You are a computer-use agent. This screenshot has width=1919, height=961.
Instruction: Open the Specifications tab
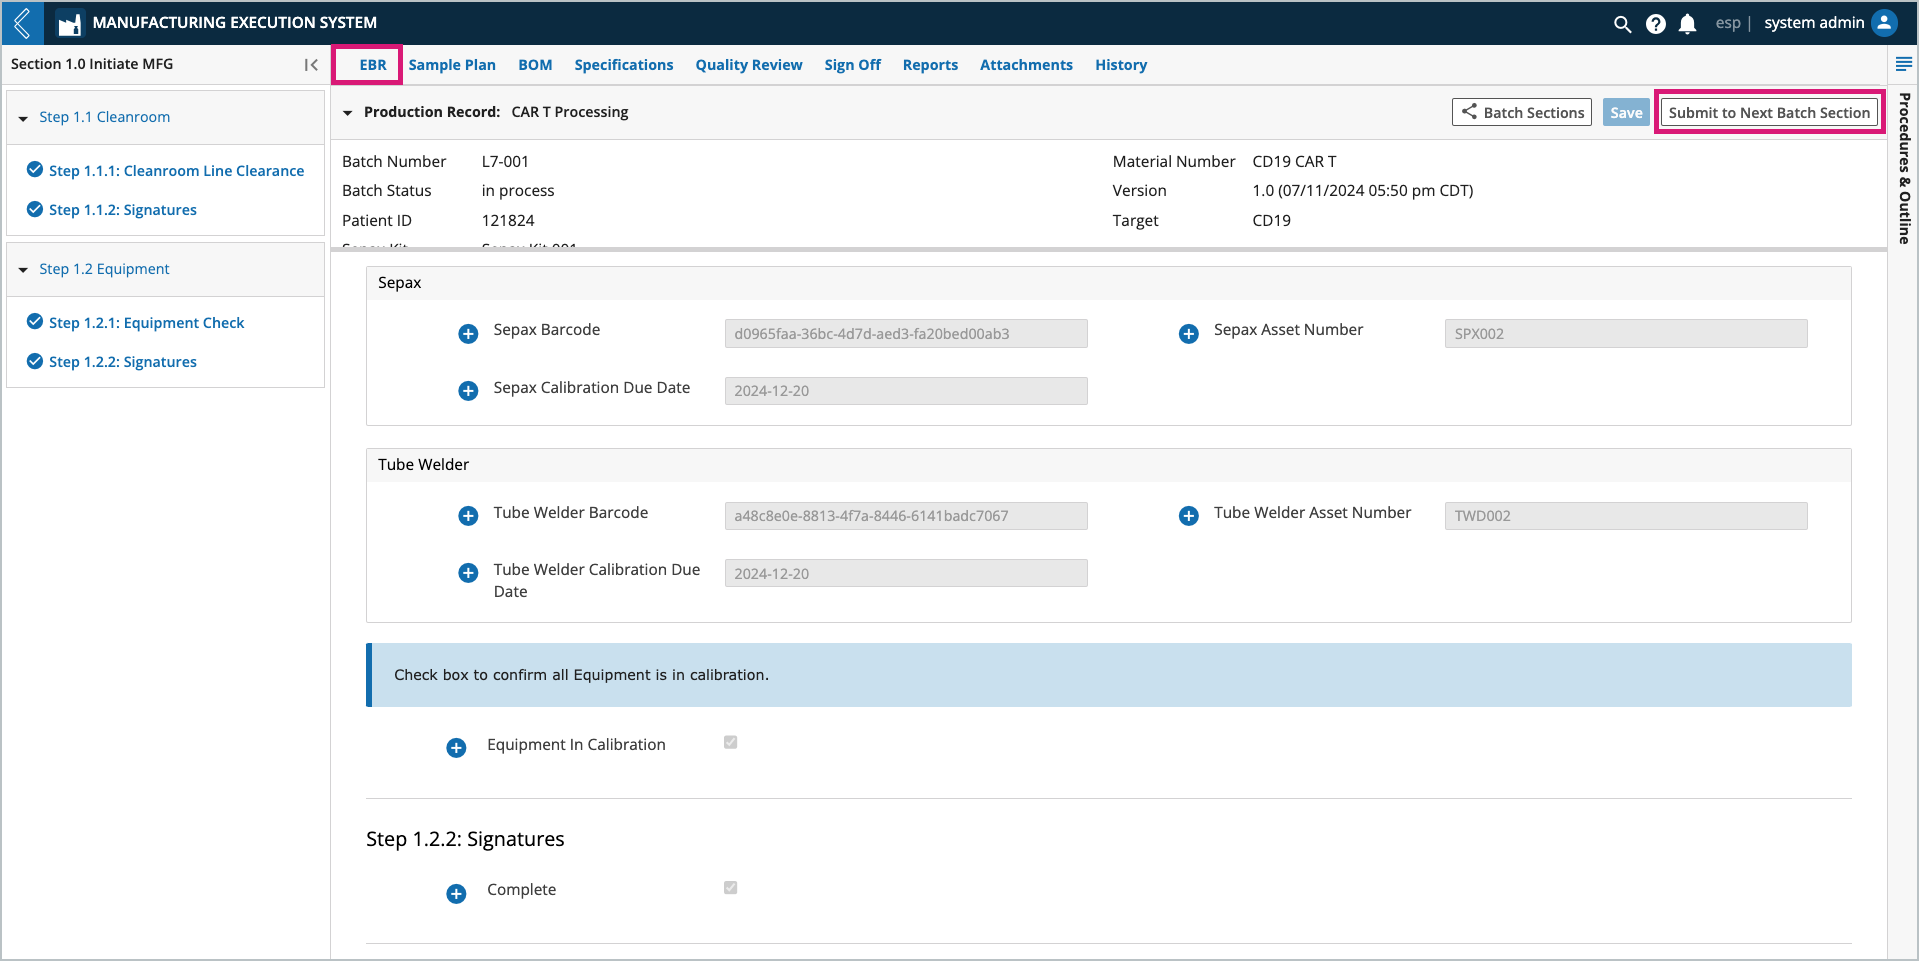tap(624, 65)
